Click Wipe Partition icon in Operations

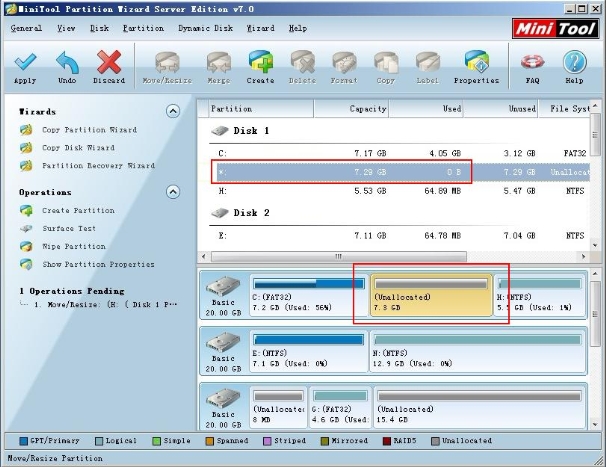tap(26, 246)
